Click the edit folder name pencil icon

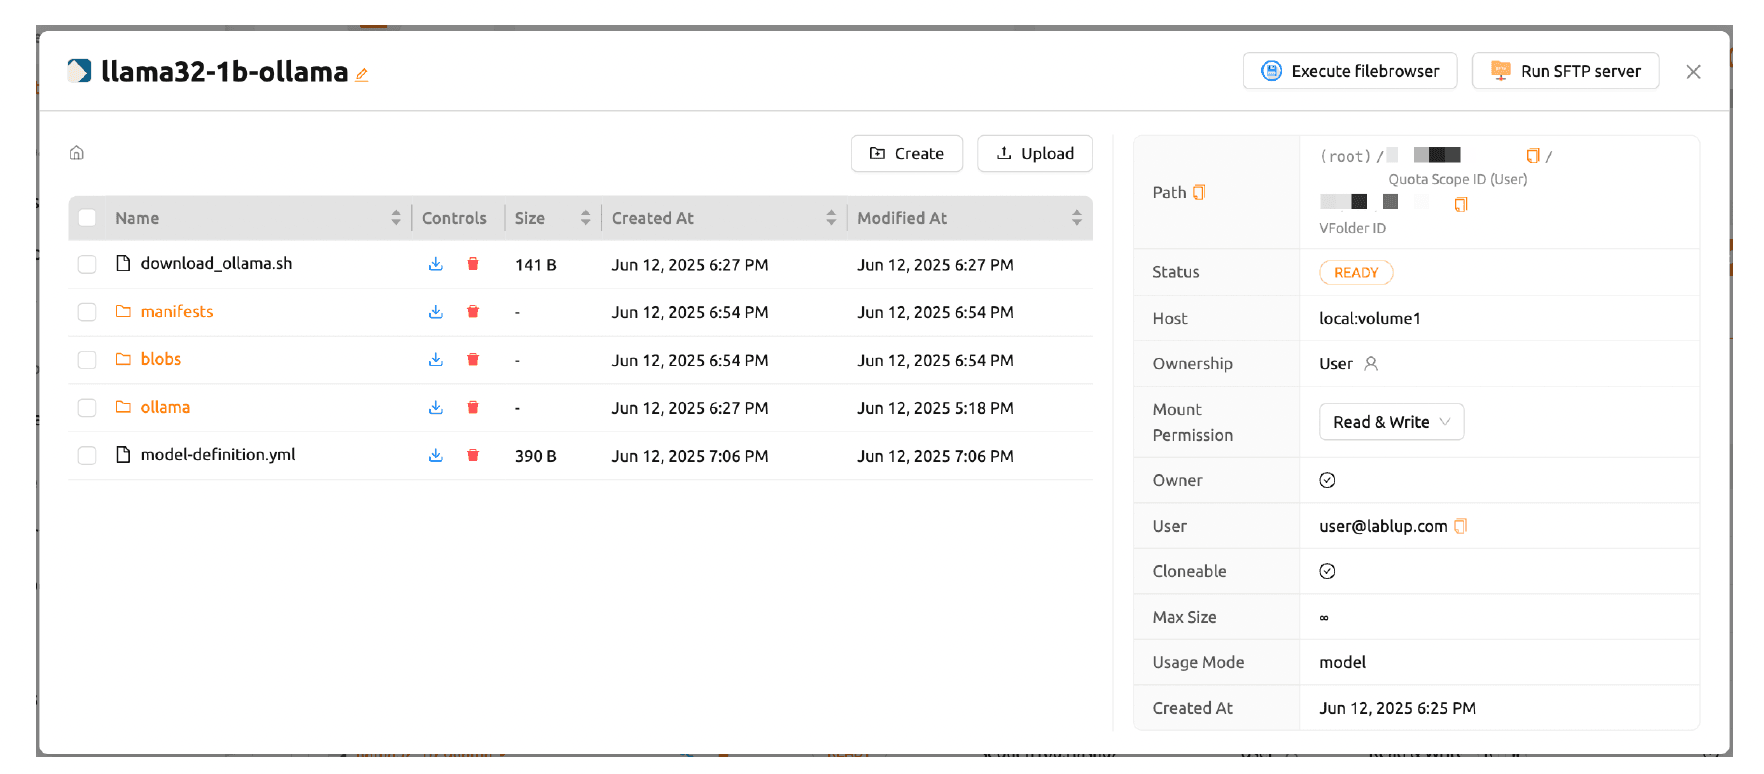tap(362, 74)
